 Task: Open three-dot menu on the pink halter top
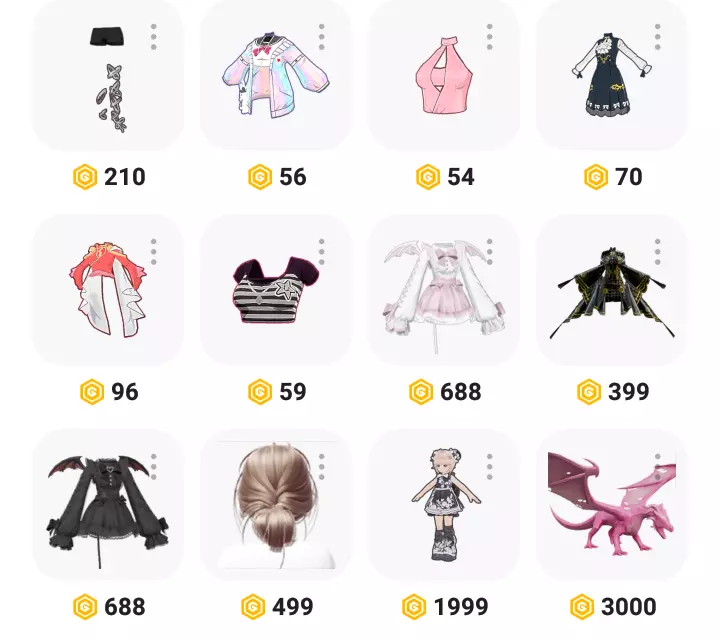click(x=489, y=37)
